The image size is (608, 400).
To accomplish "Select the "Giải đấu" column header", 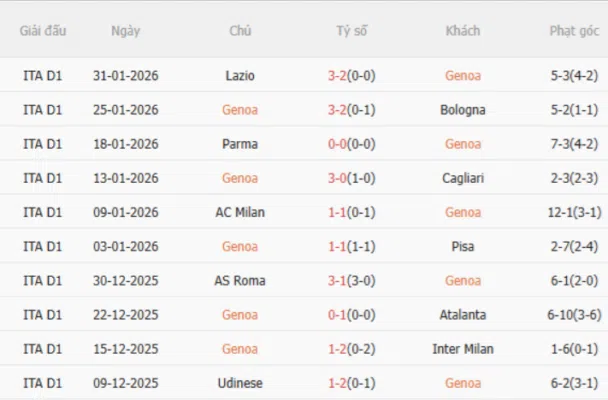I will 42,31.
